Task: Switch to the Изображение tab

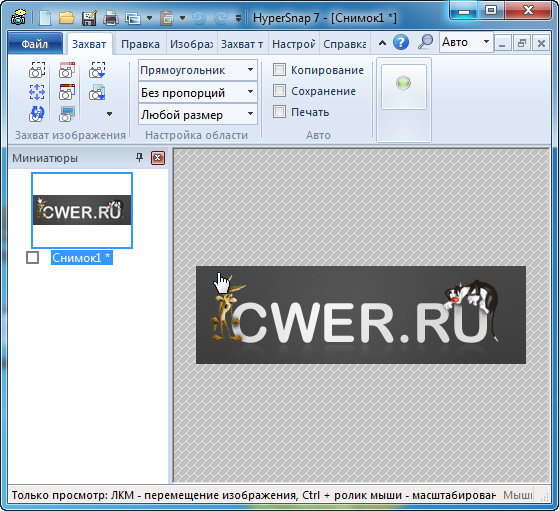Action: click(x=191, y=44)
